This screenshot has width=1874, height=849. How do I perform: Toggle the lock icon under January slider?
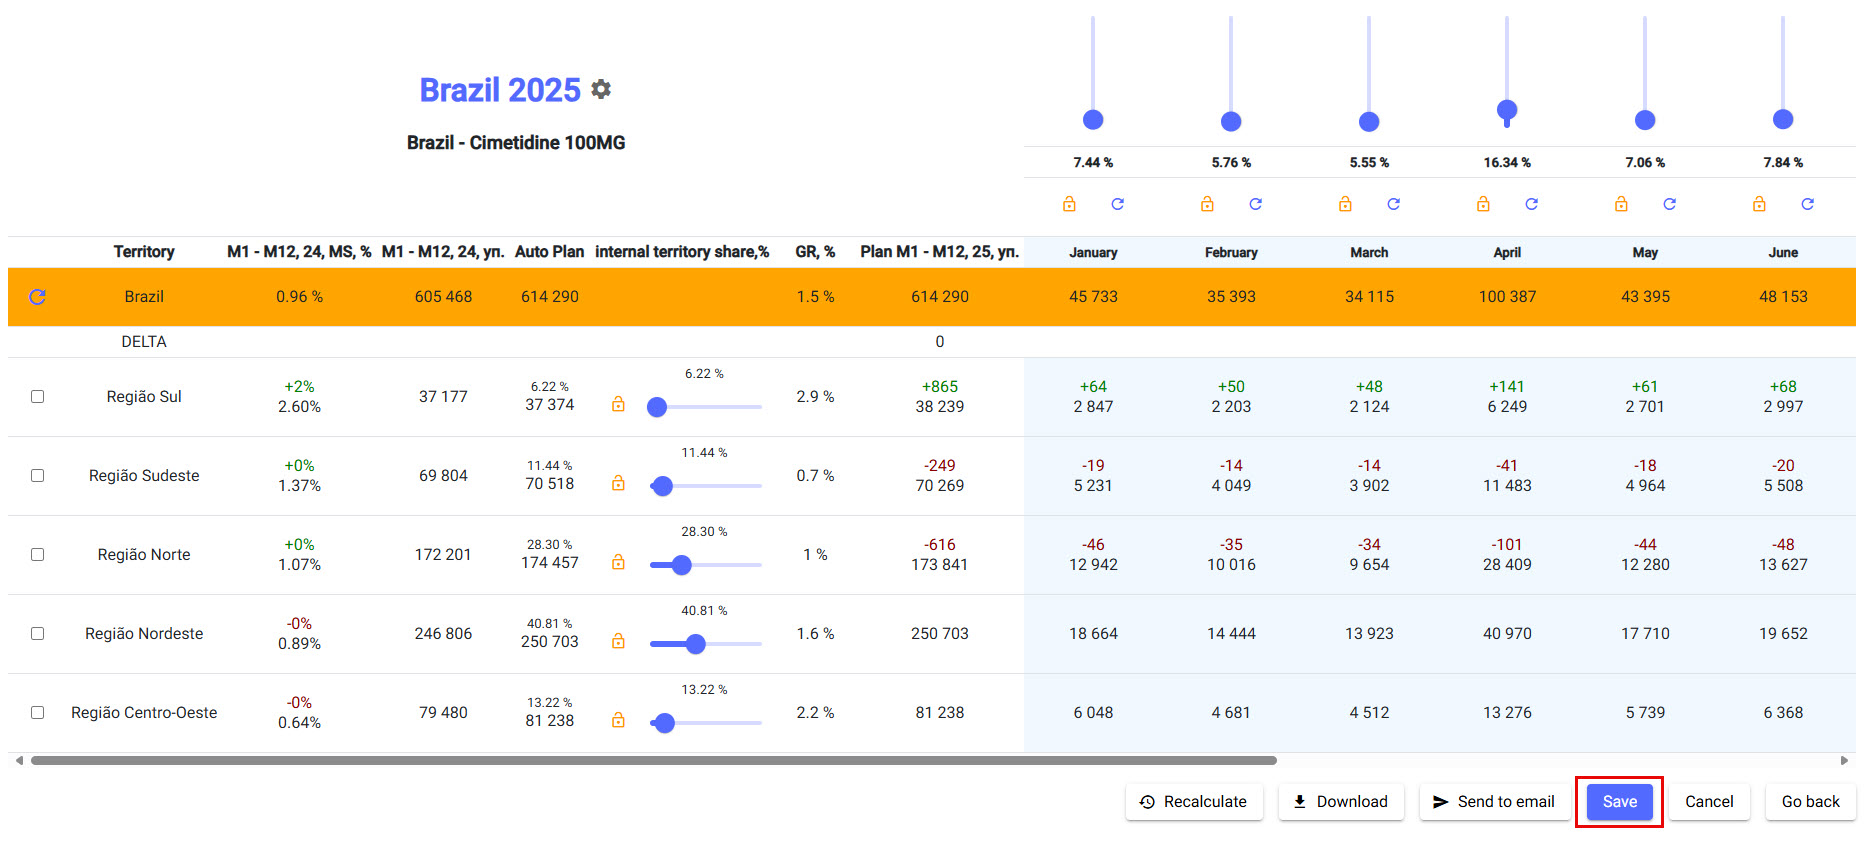tap(1069, 204)
